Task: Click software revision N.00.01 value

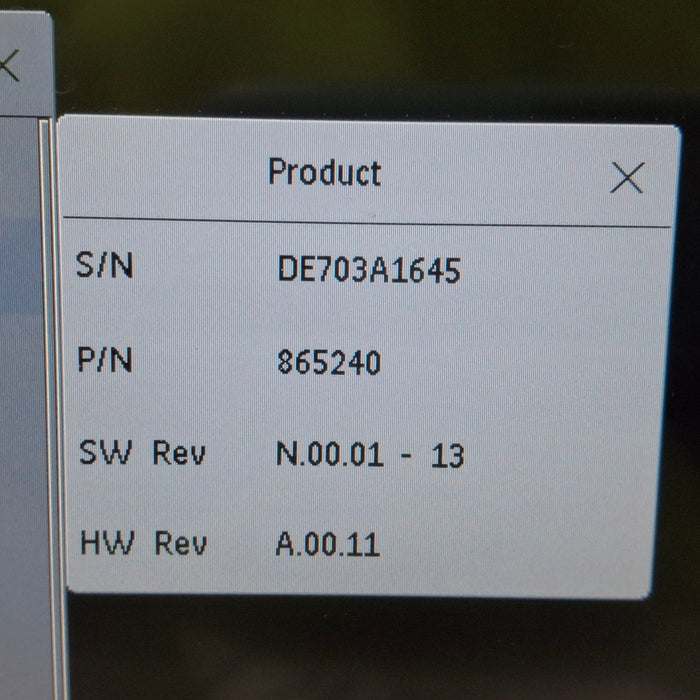Action: coord(329,455)
